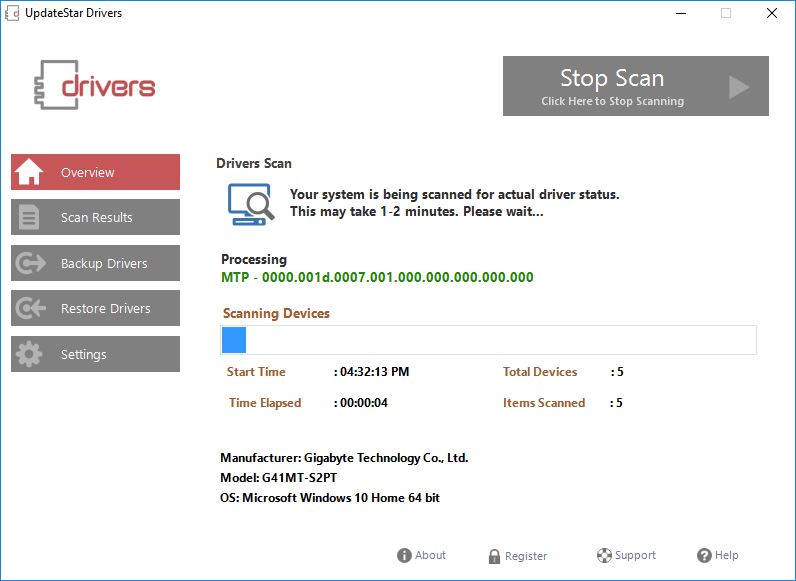Screen dimensions: 796x581
Task: Click the green MTP processing device text
Action: point(377,277)
